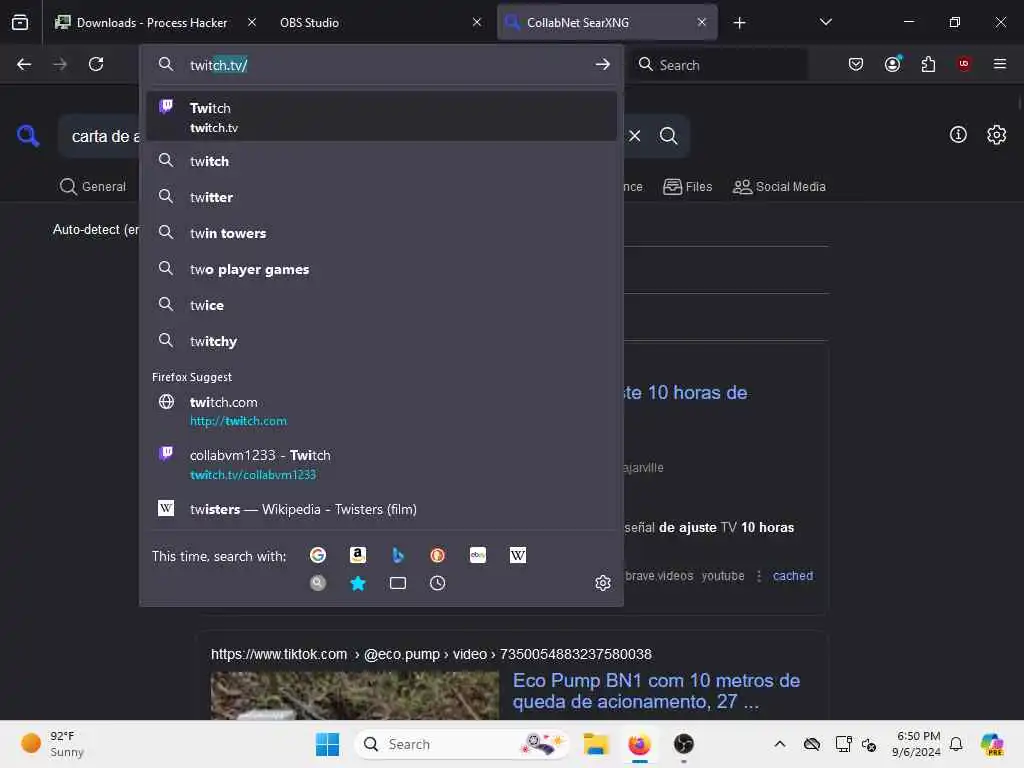The width and height of the screenshot is (1024, 768).
Task: Open the weather widget showing 92°F Sunny
Action: click(x=52, y=744)
